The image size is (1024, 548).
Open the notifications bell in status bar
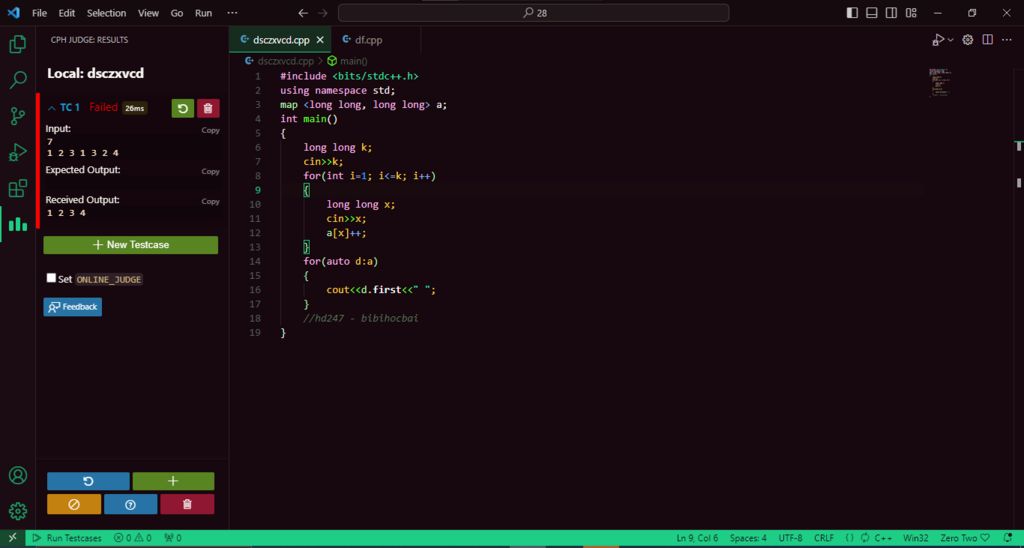[x=1008, y=538]
